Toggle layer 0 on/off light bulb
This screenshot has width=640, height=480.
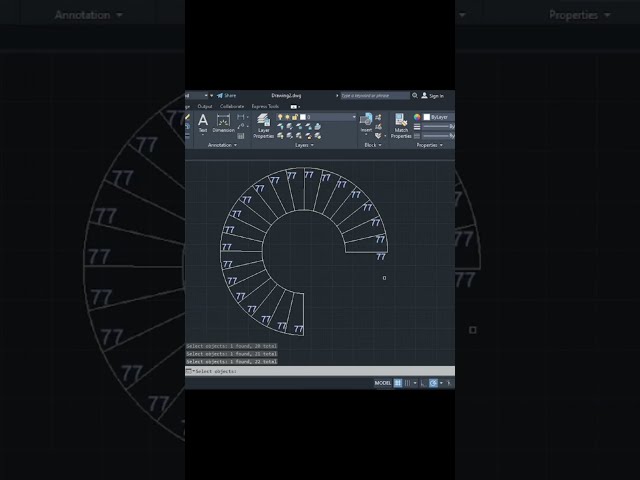280,117
